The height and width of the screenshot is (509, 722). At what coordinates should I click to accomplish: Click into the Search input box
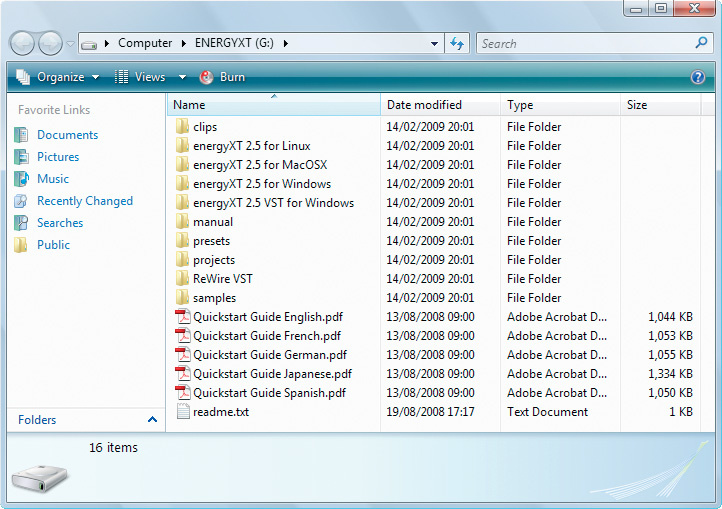(x=585, y=43)
